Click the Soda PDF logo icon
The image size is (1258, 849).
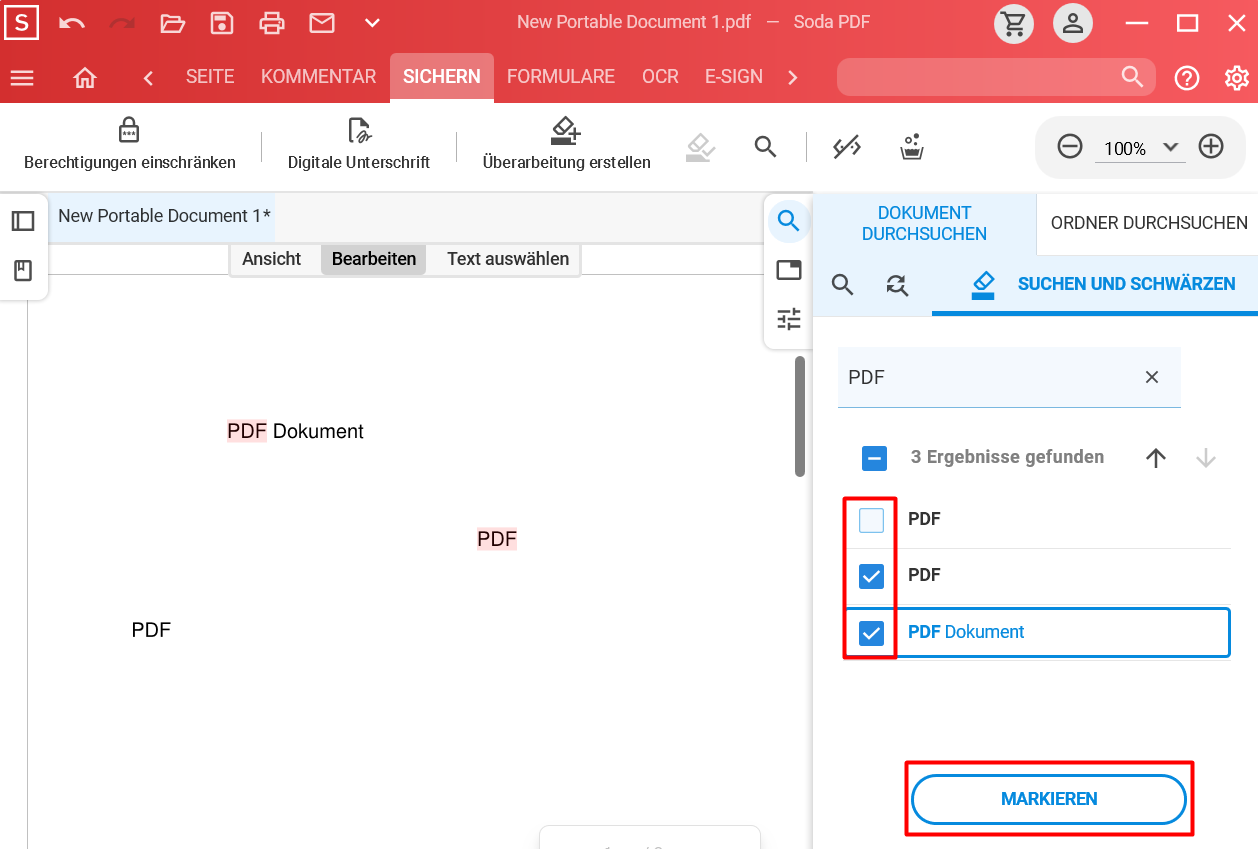point(22,22)
